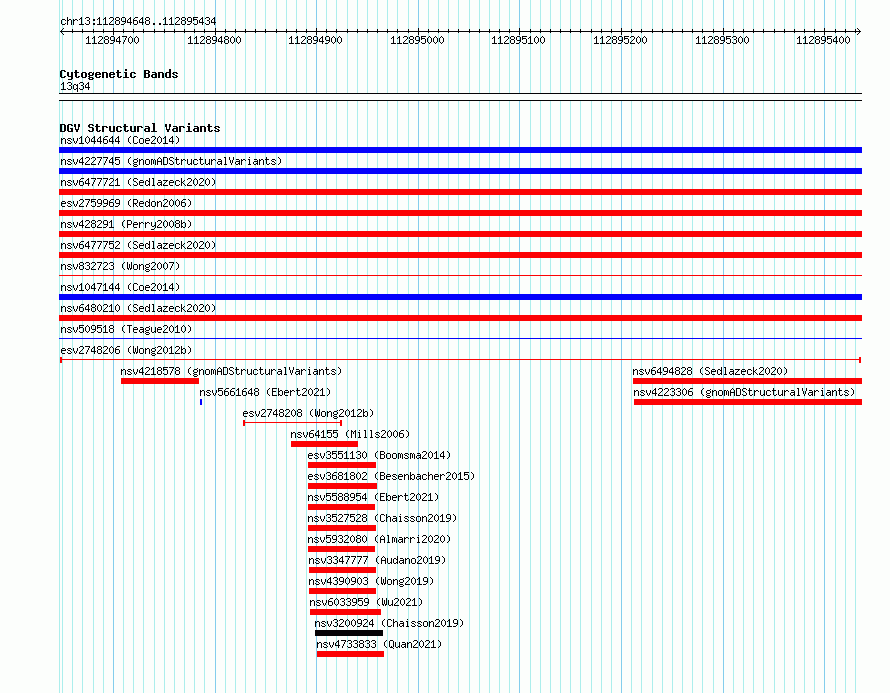The width and height of the screenshot is (890, 693).
Task: Click nsv5661648 (Ebert2021) label
Action: pos(265,392)
